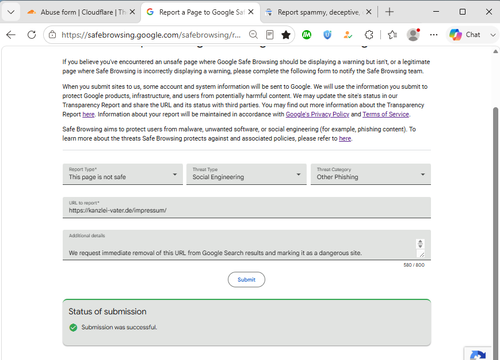This screenshot has height=360, width=500.
Task: Open a new browser tab
Action: pos(389,12)
